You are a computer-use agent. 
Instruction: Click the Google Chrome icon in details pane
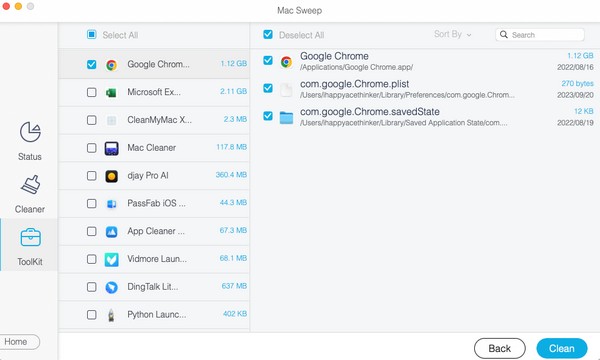pyautogui.click(x=286, y=62)
